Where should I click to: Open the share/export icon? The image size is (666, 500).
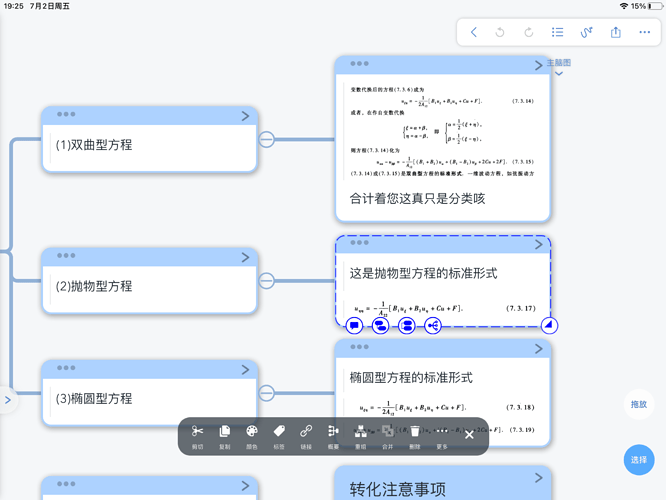(x=615, y=32)
